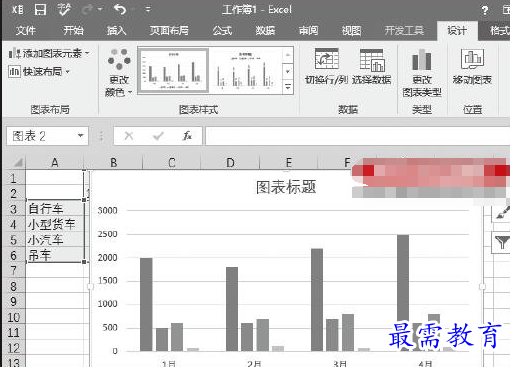The height and width of the screenshot is (367, 510).
Task: Switch to the 视图 ribbon tab
Action: tap(352, 31)
